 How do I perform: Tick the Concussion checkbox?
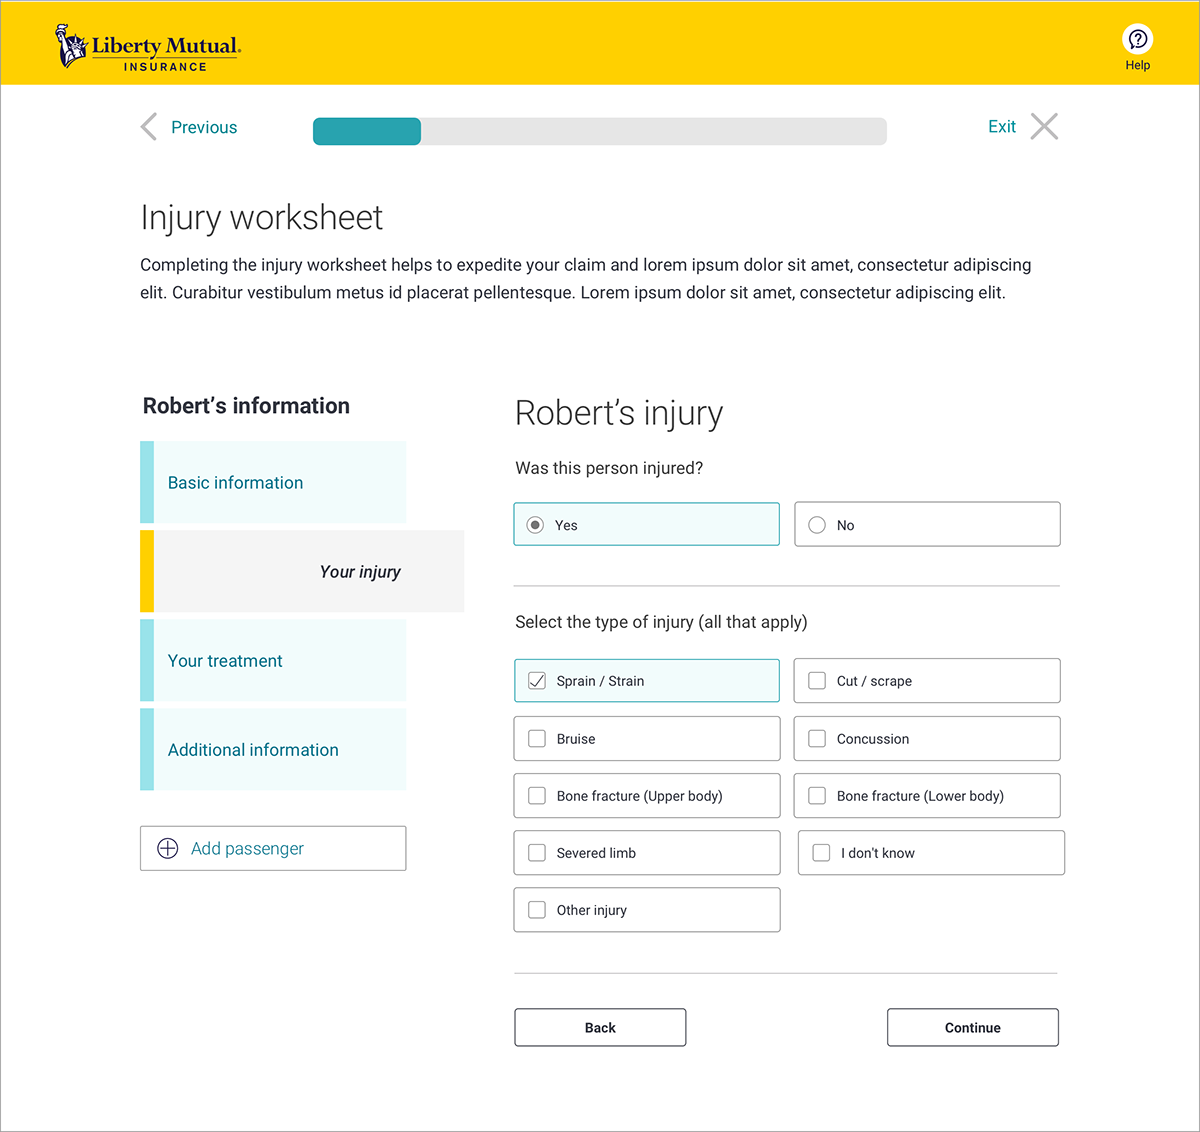tap(817, 739)
